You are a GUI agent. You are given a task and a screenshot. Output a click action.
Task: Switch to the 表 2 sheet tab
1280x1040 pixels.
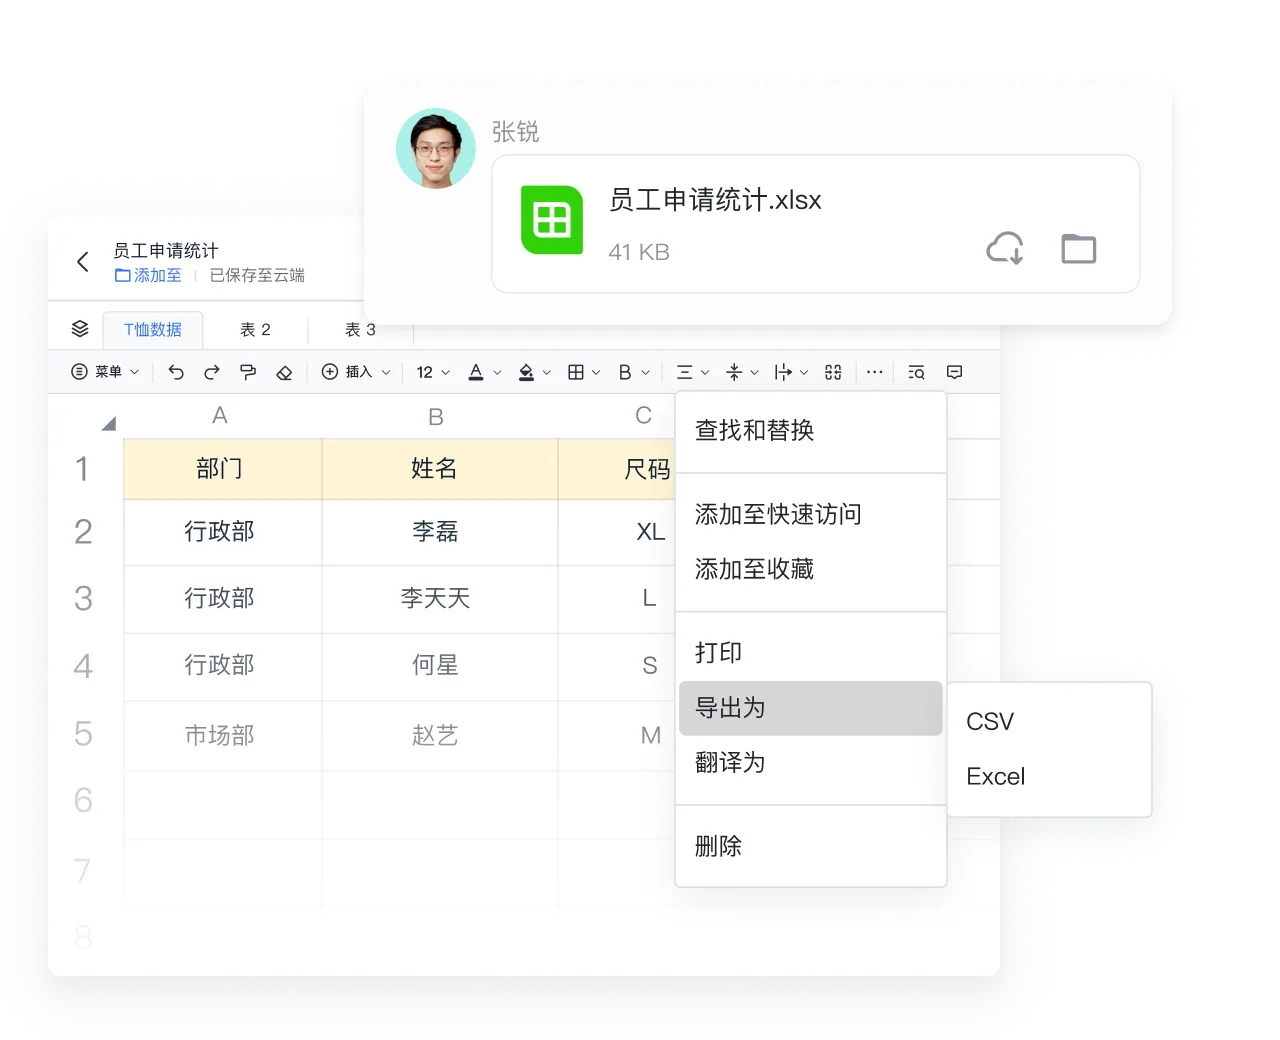point(255,330)
